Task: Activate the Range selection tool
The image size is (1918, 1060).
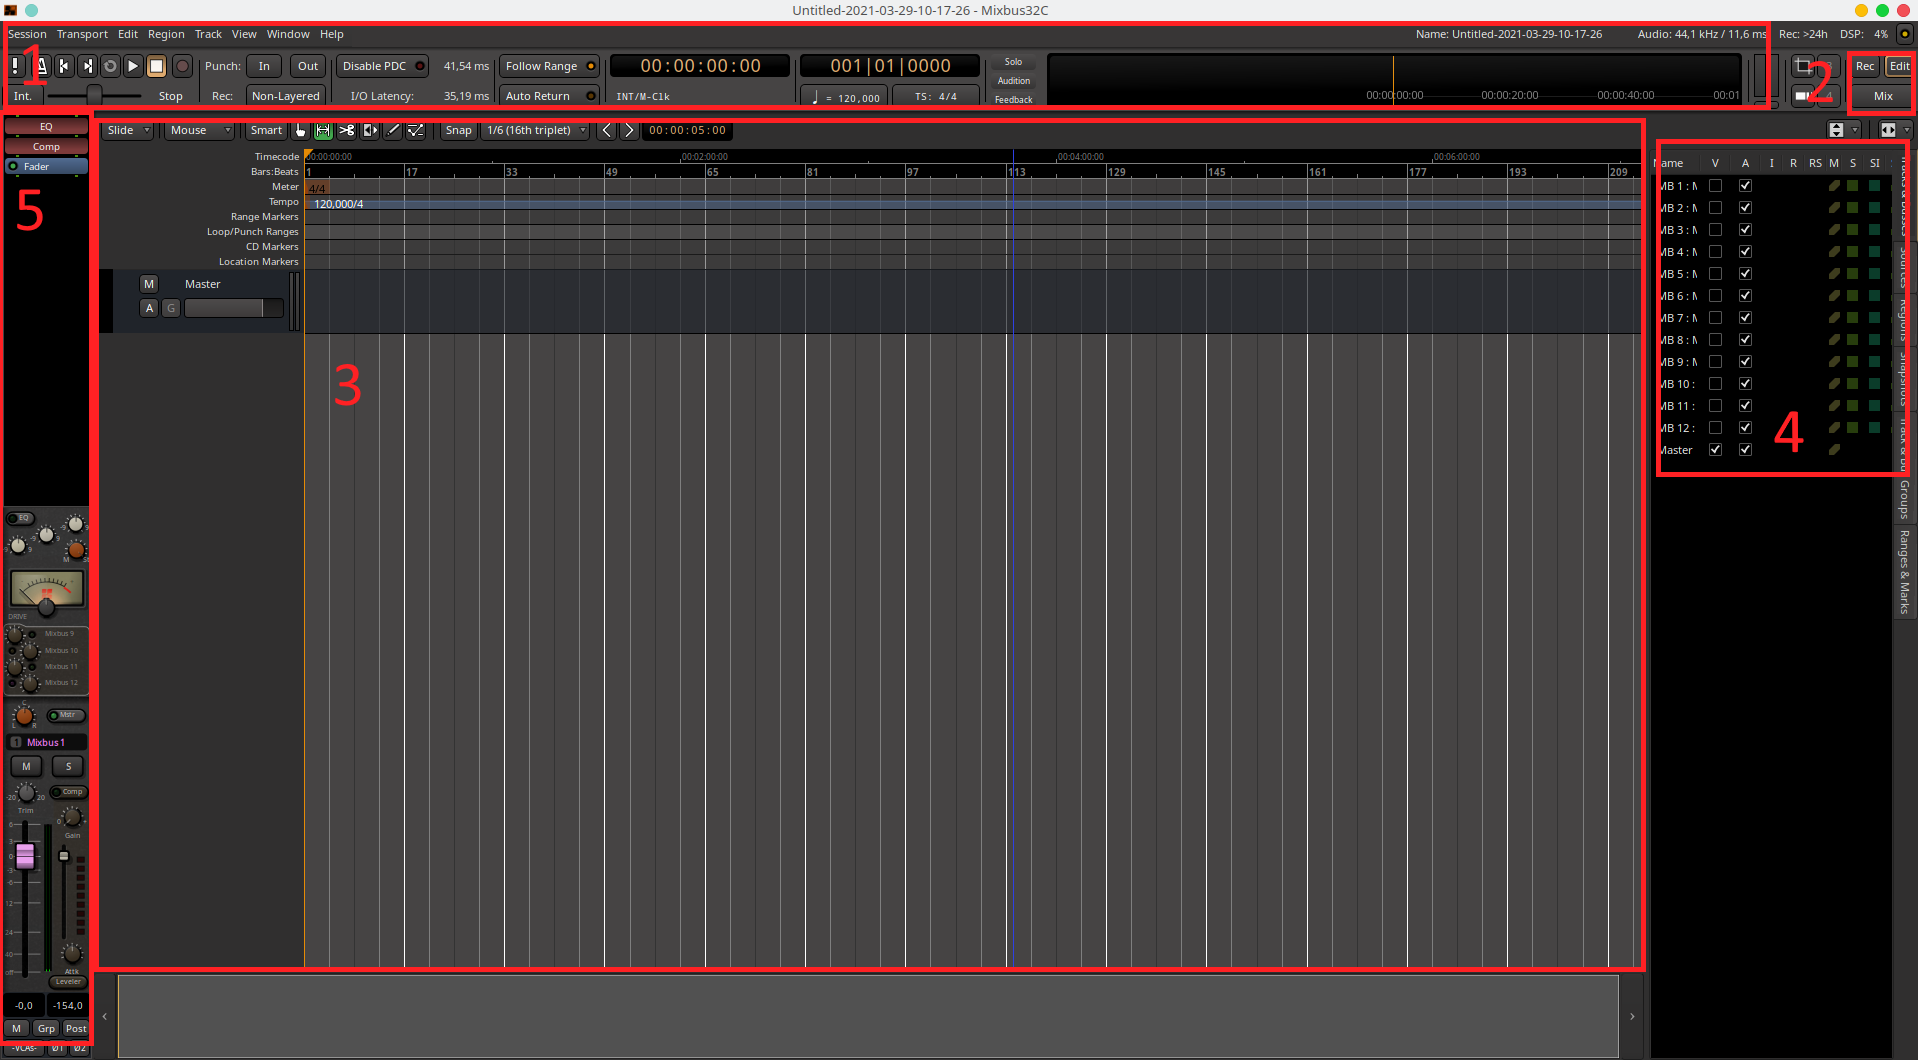Action: coord(323,130)
